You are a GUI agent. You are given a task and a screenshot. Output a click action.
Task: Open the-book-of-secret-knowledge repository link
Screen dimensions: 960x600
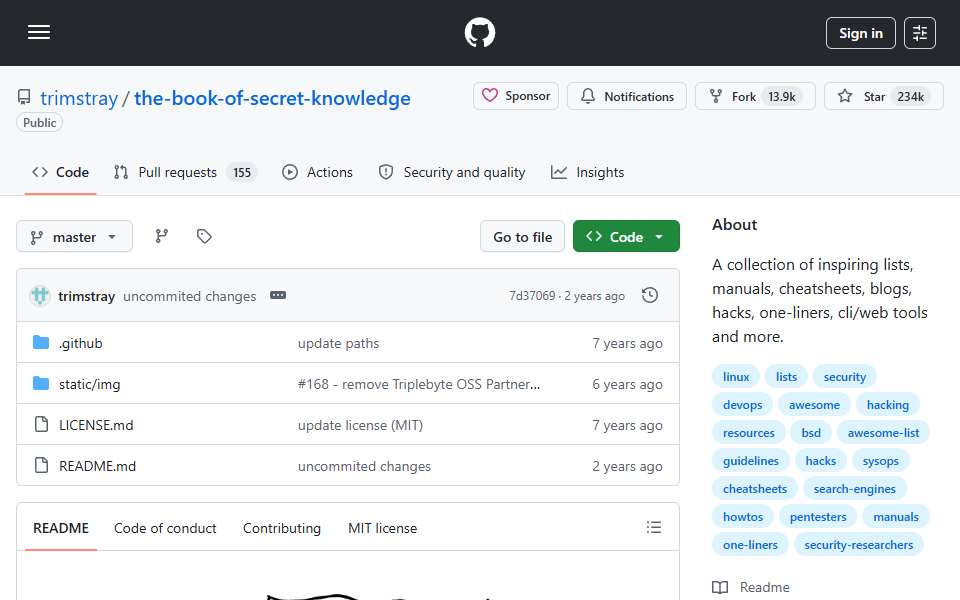point(272,98)
